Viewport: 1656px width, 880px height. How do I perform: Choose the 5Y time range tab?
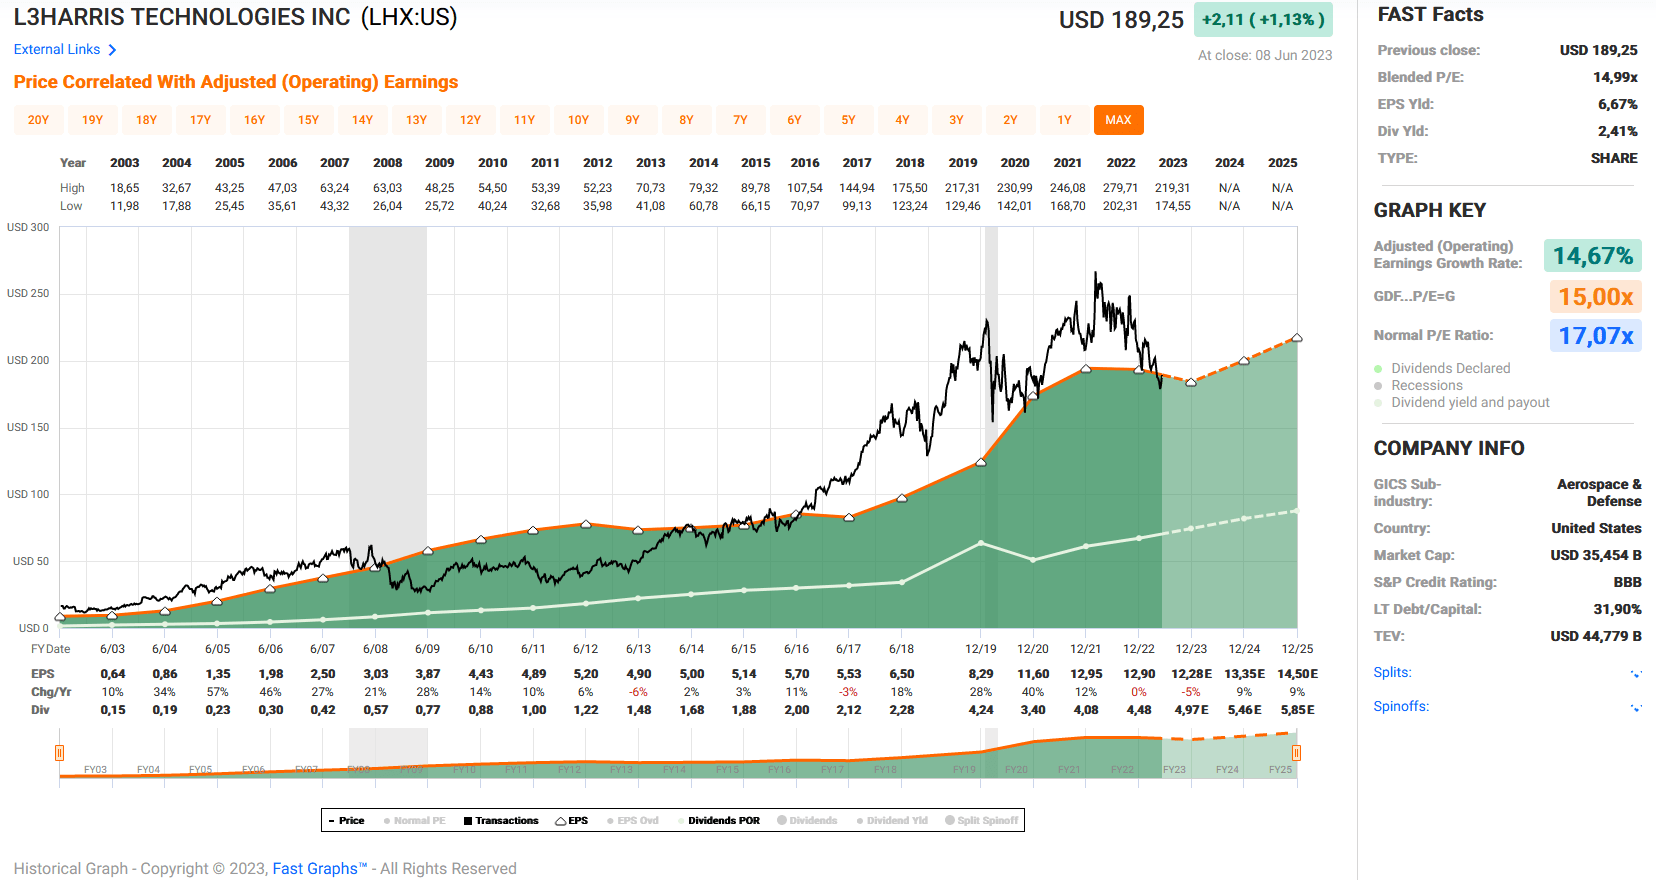click(x=849, y=120)
